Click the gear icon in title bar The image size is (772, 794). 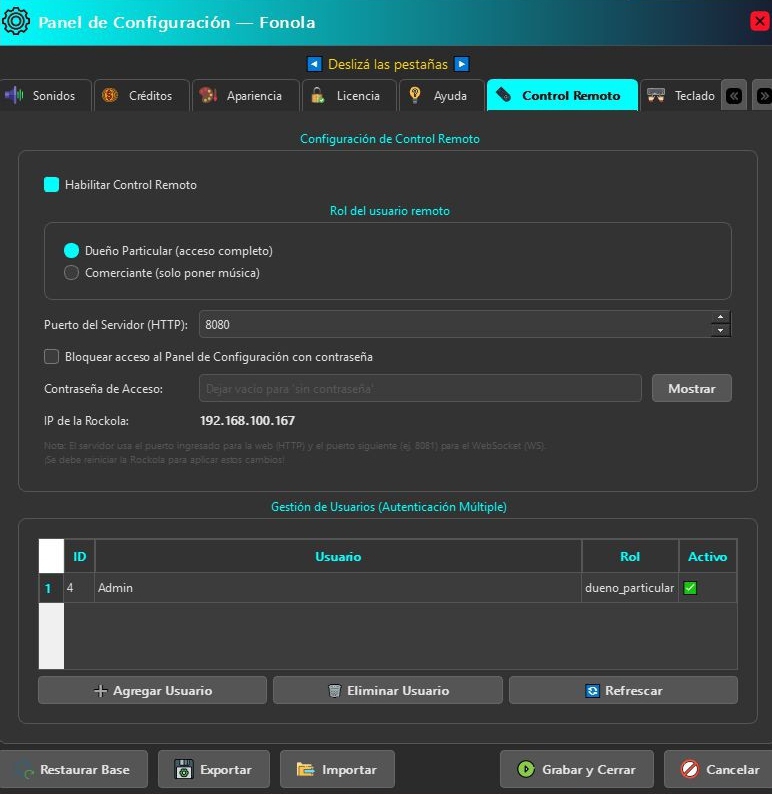pos(16,21)
